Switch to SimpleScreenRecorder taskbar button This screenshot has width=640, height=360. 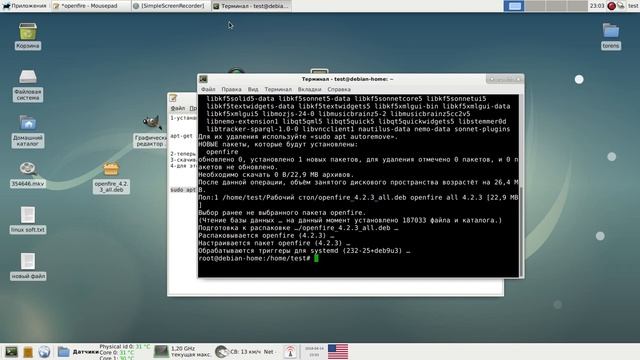tap(171, 6)
